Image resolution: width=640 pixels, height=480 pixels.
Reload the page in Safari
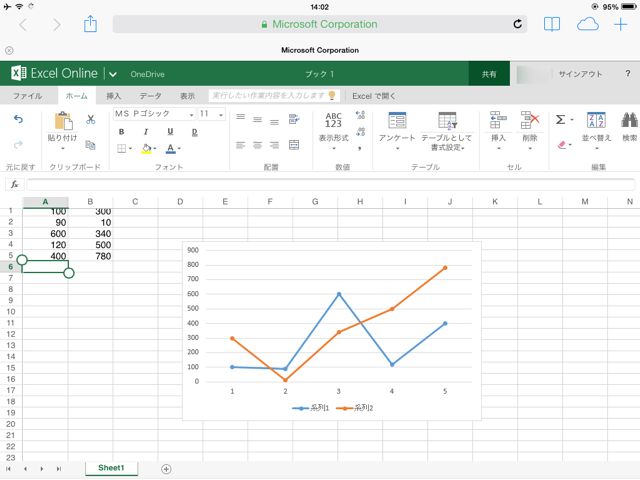click(x=517, y=24)
